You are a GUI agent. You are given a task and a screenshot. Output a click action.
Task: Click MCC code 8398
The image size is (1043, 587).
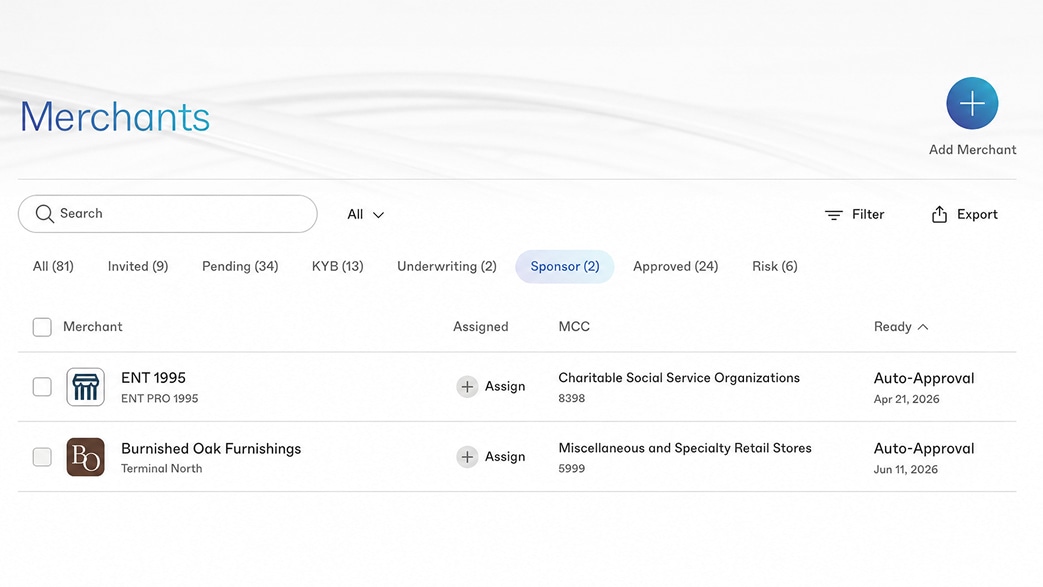coord(571,399)
